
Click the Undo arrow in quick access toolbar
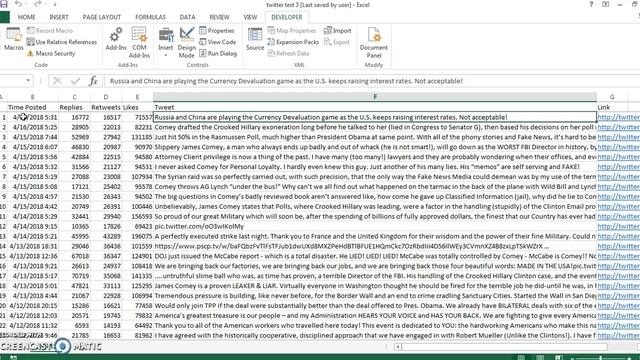[18, 4]
